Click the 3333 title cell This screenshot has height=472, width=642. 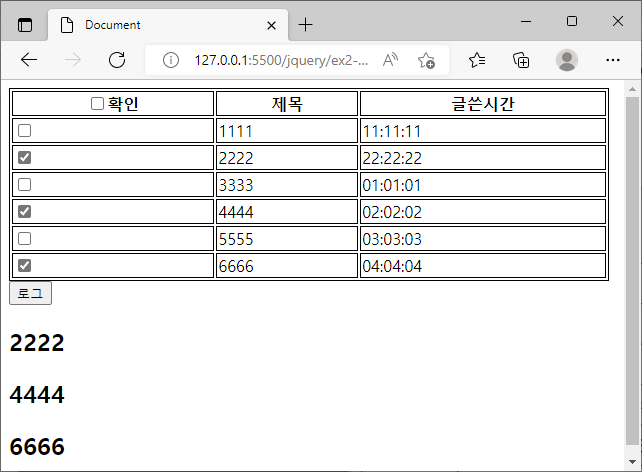click(x=287, y=185)
